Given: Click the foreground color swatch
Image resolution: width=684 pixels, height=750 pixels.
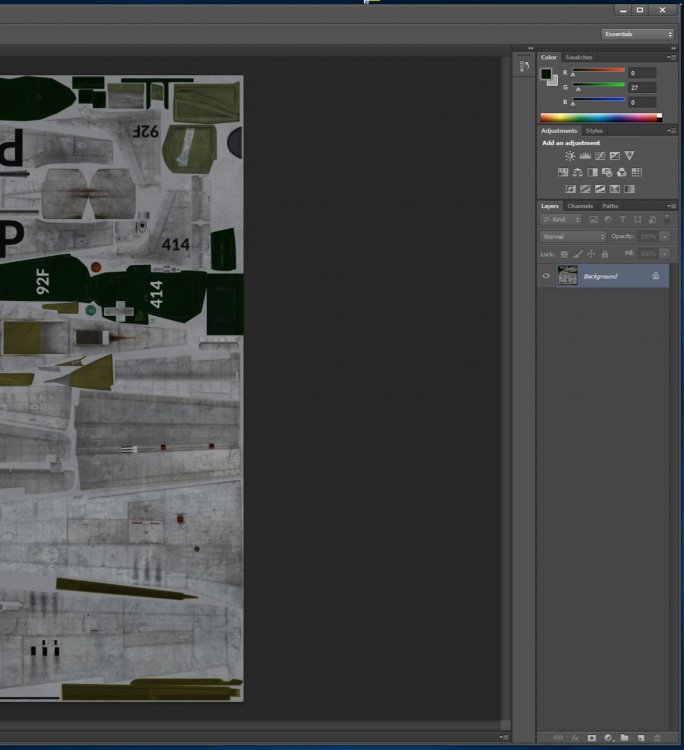Looking at the screenshot, I should [547, 74].
